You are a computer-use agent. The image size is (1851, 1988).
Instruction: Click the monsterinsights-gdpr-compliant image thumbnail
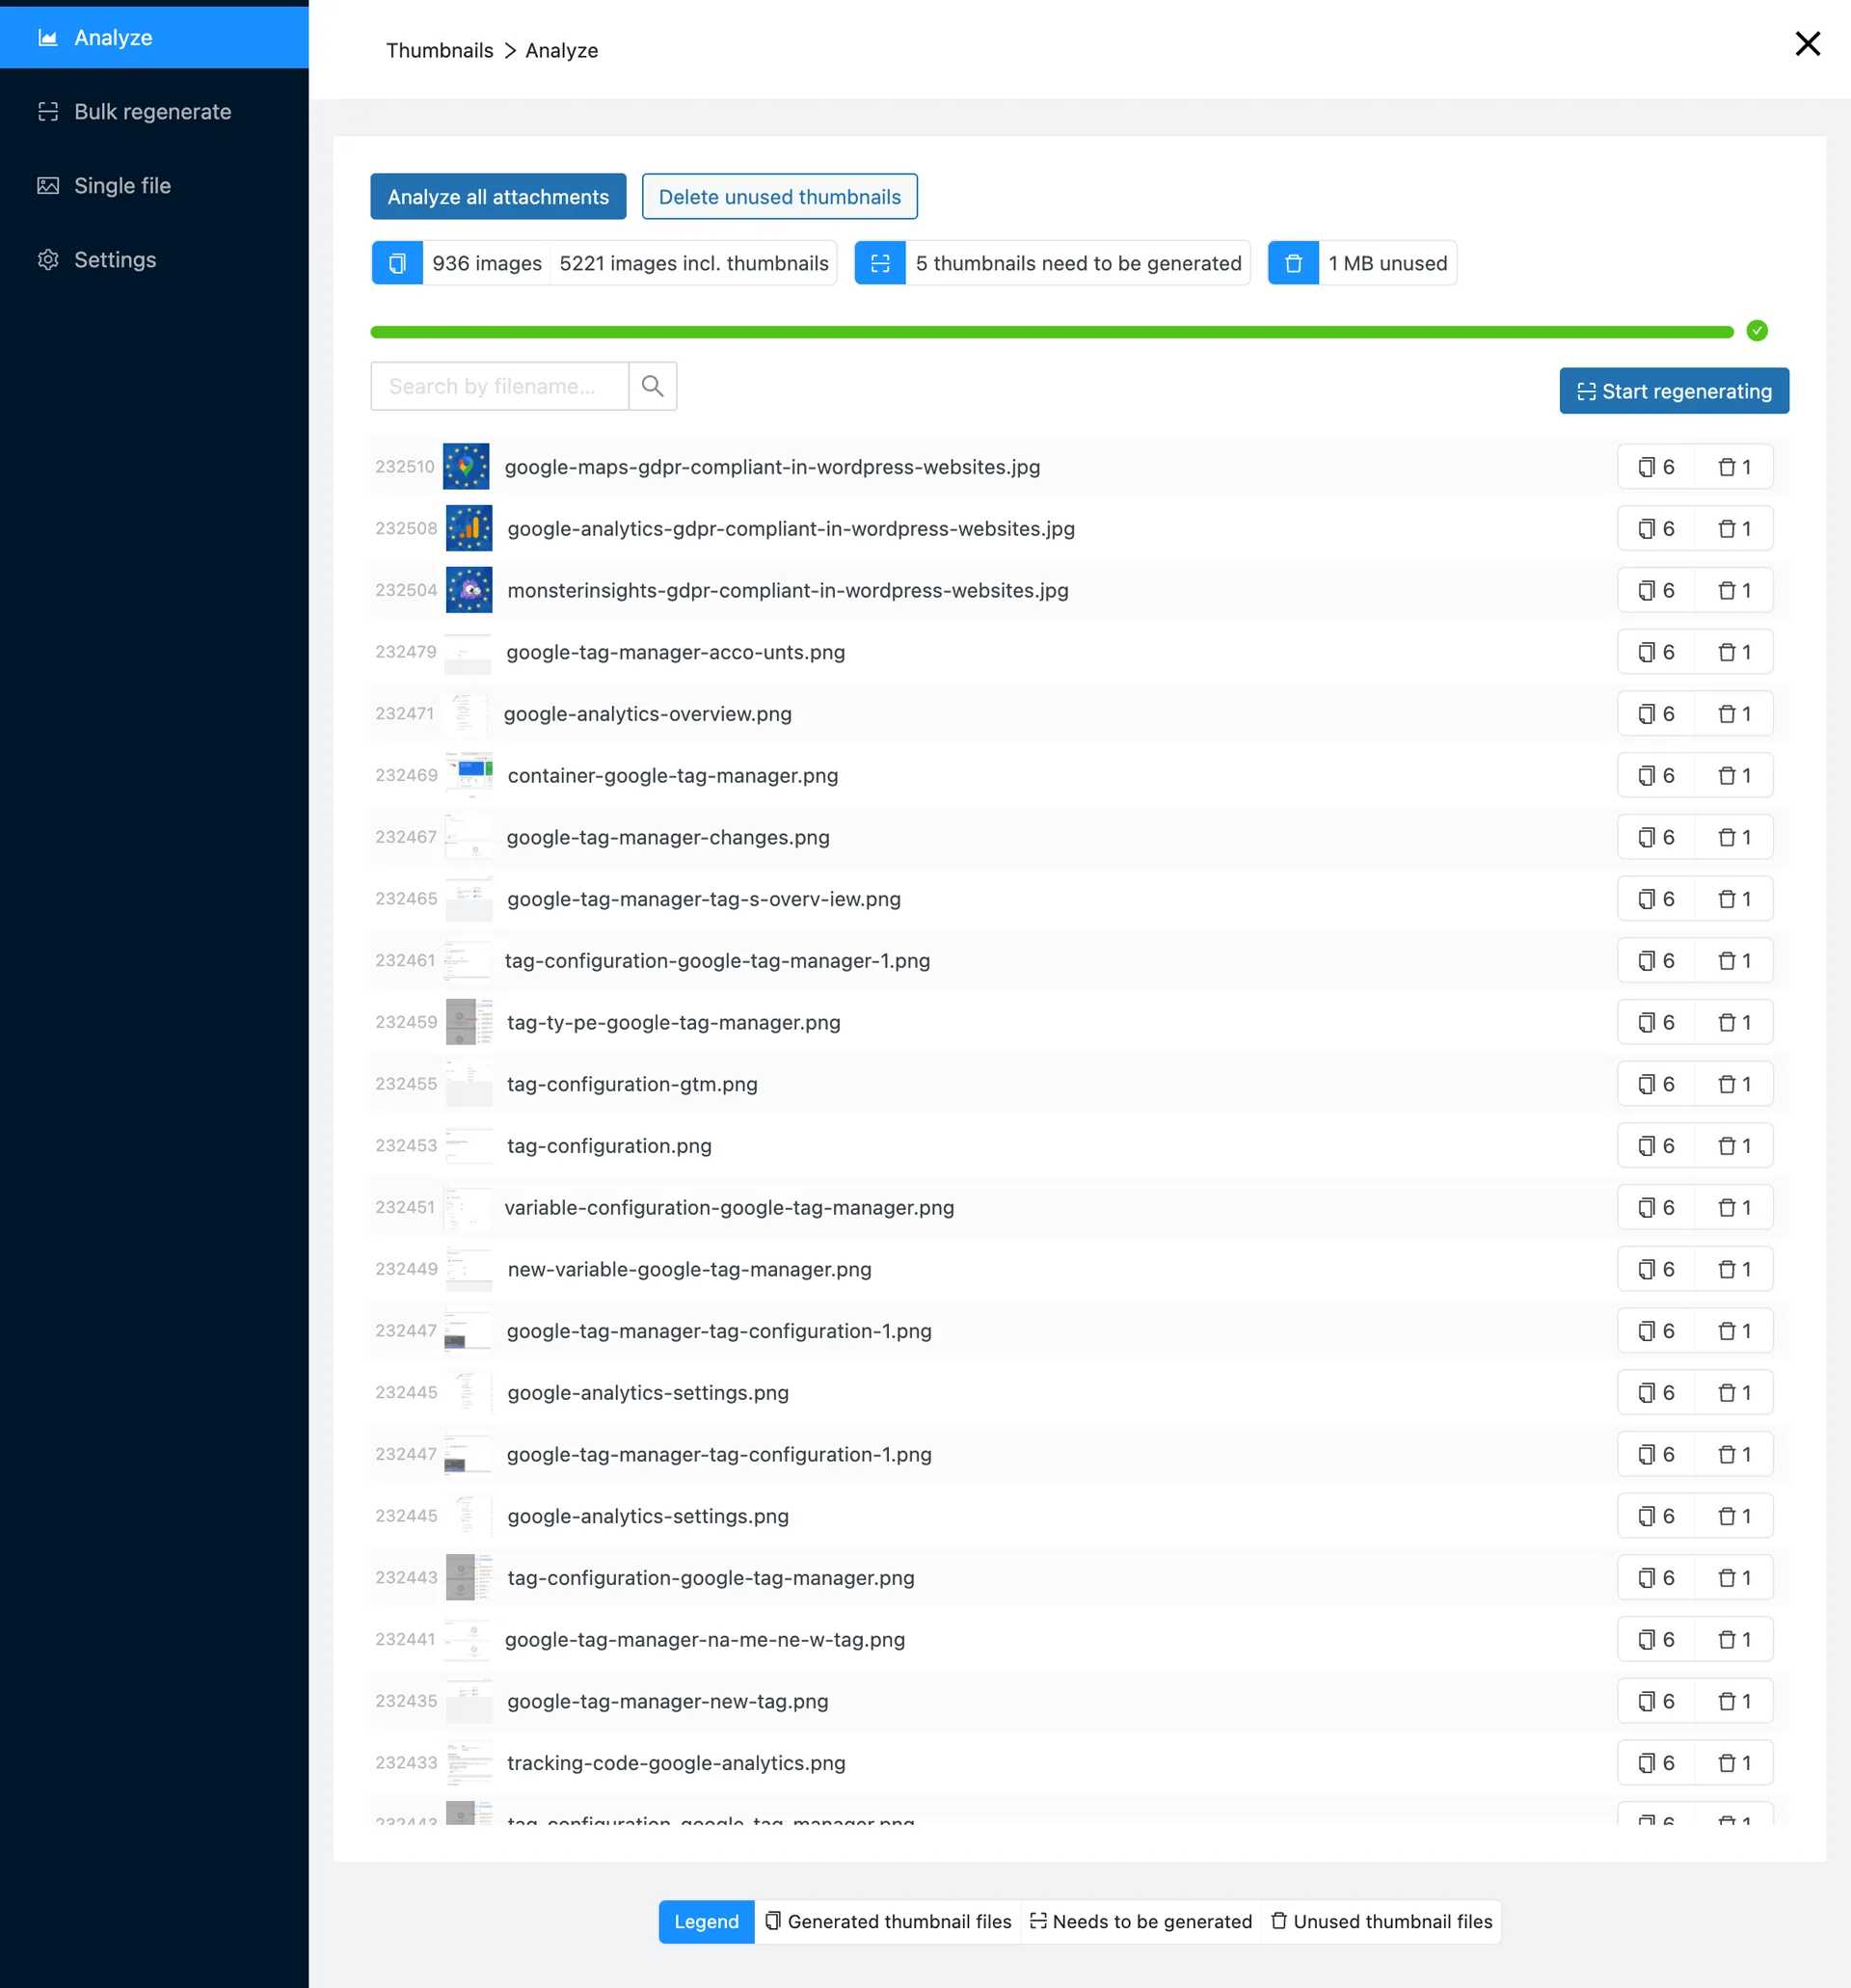pos(468,590)
